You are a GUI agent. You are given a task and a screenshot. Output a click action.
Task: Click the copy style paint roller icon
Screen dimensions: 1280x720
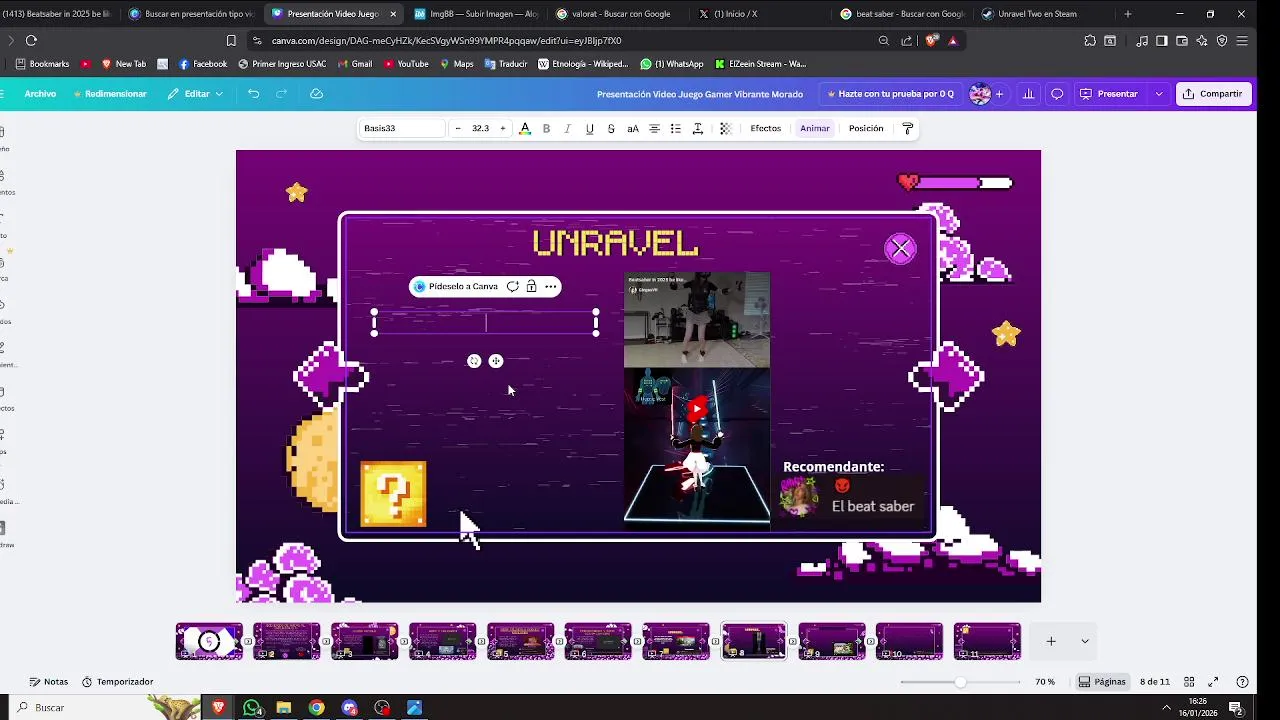tap(908, 128)
